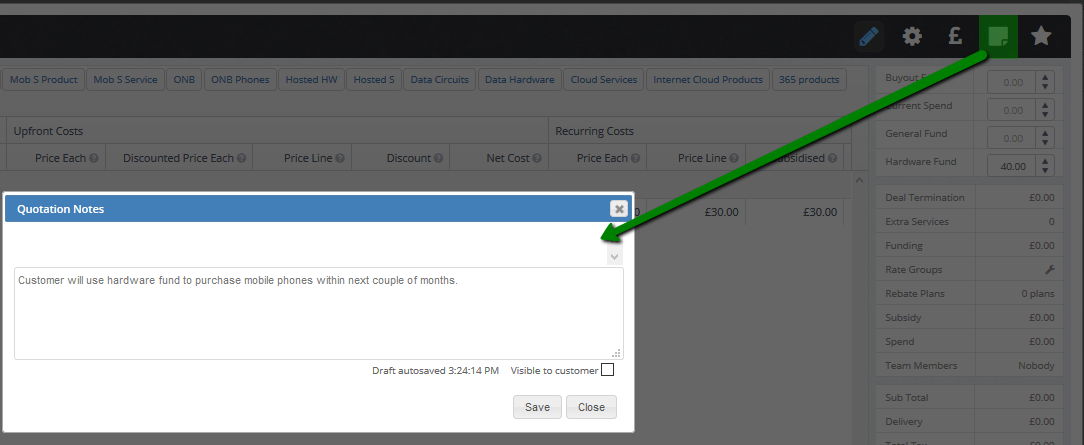Open the Data Hardware tab
This screenshot has width=1084, height=445.
click(x=520, y=79)
